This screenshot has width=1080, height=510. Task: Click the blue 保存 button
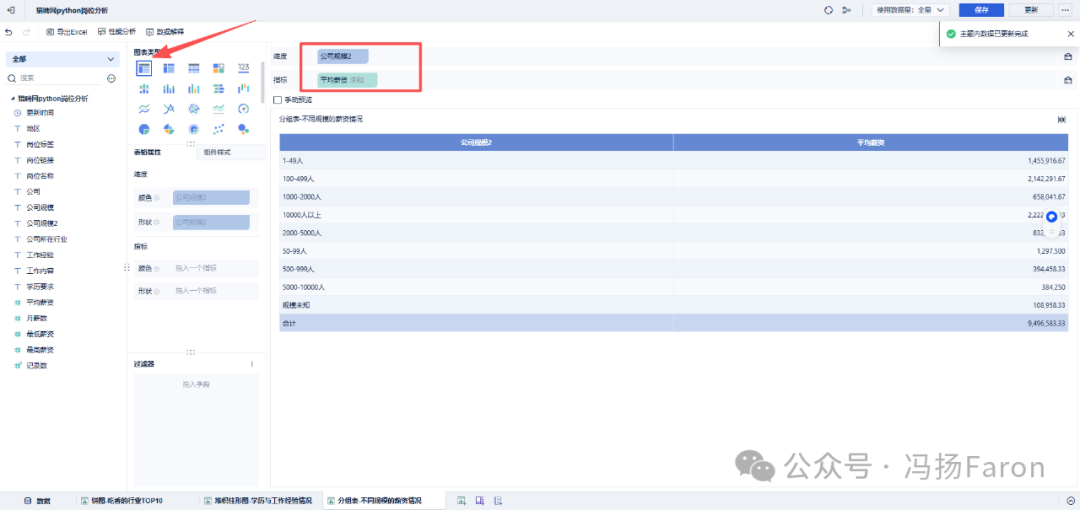982,10
